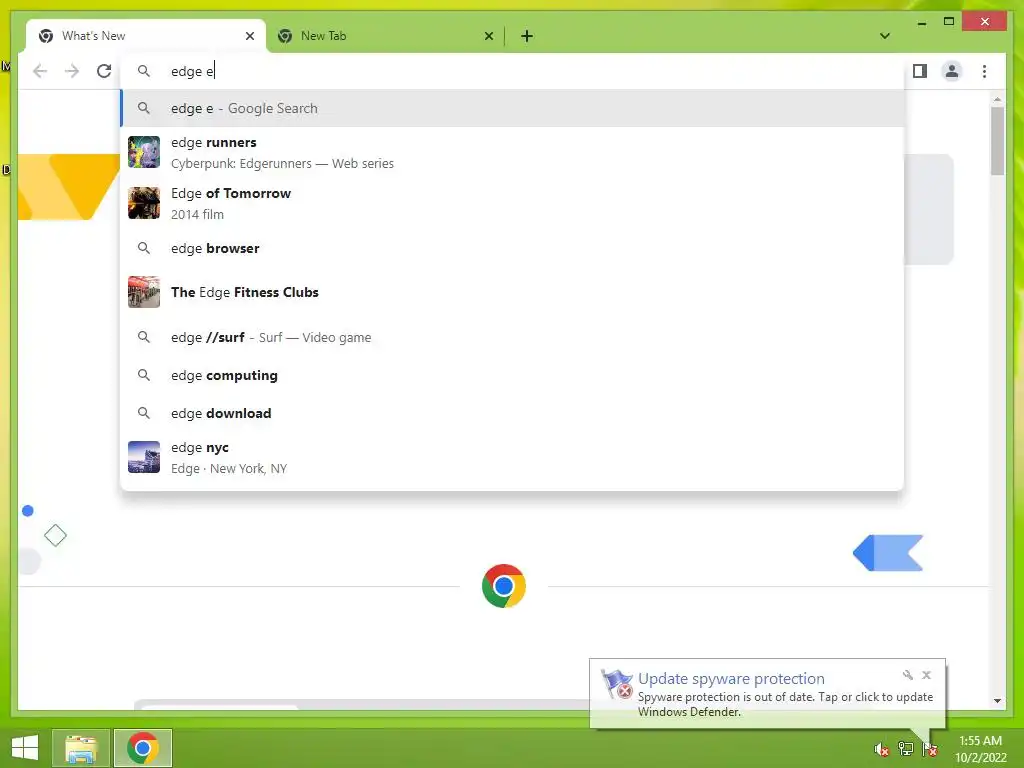Image resolution: width=1024 pixels, height=768 pixels.
Task: Choose the 'edge runners' suggestion
Action: (512, 152)
